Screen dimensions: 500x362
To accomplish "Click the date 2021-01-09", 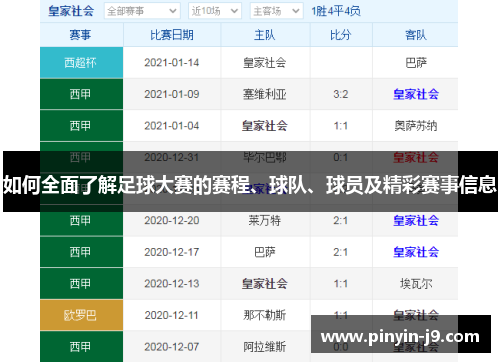I will [x=172, y=94].
